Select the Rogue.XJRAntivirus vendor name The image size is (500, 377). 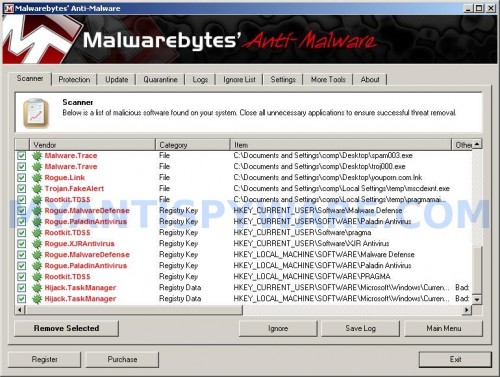[79, 244]
